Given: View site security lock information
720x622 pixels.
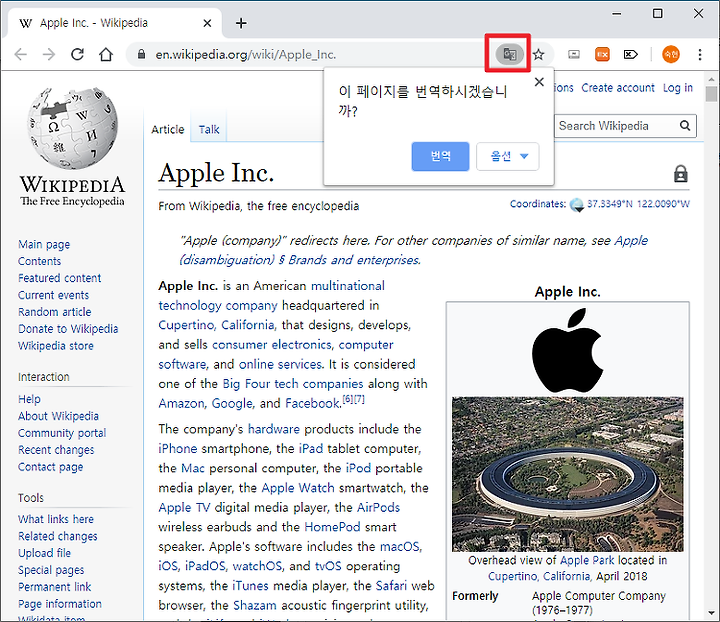Looking at the screenshot, I should click(142, 55).
